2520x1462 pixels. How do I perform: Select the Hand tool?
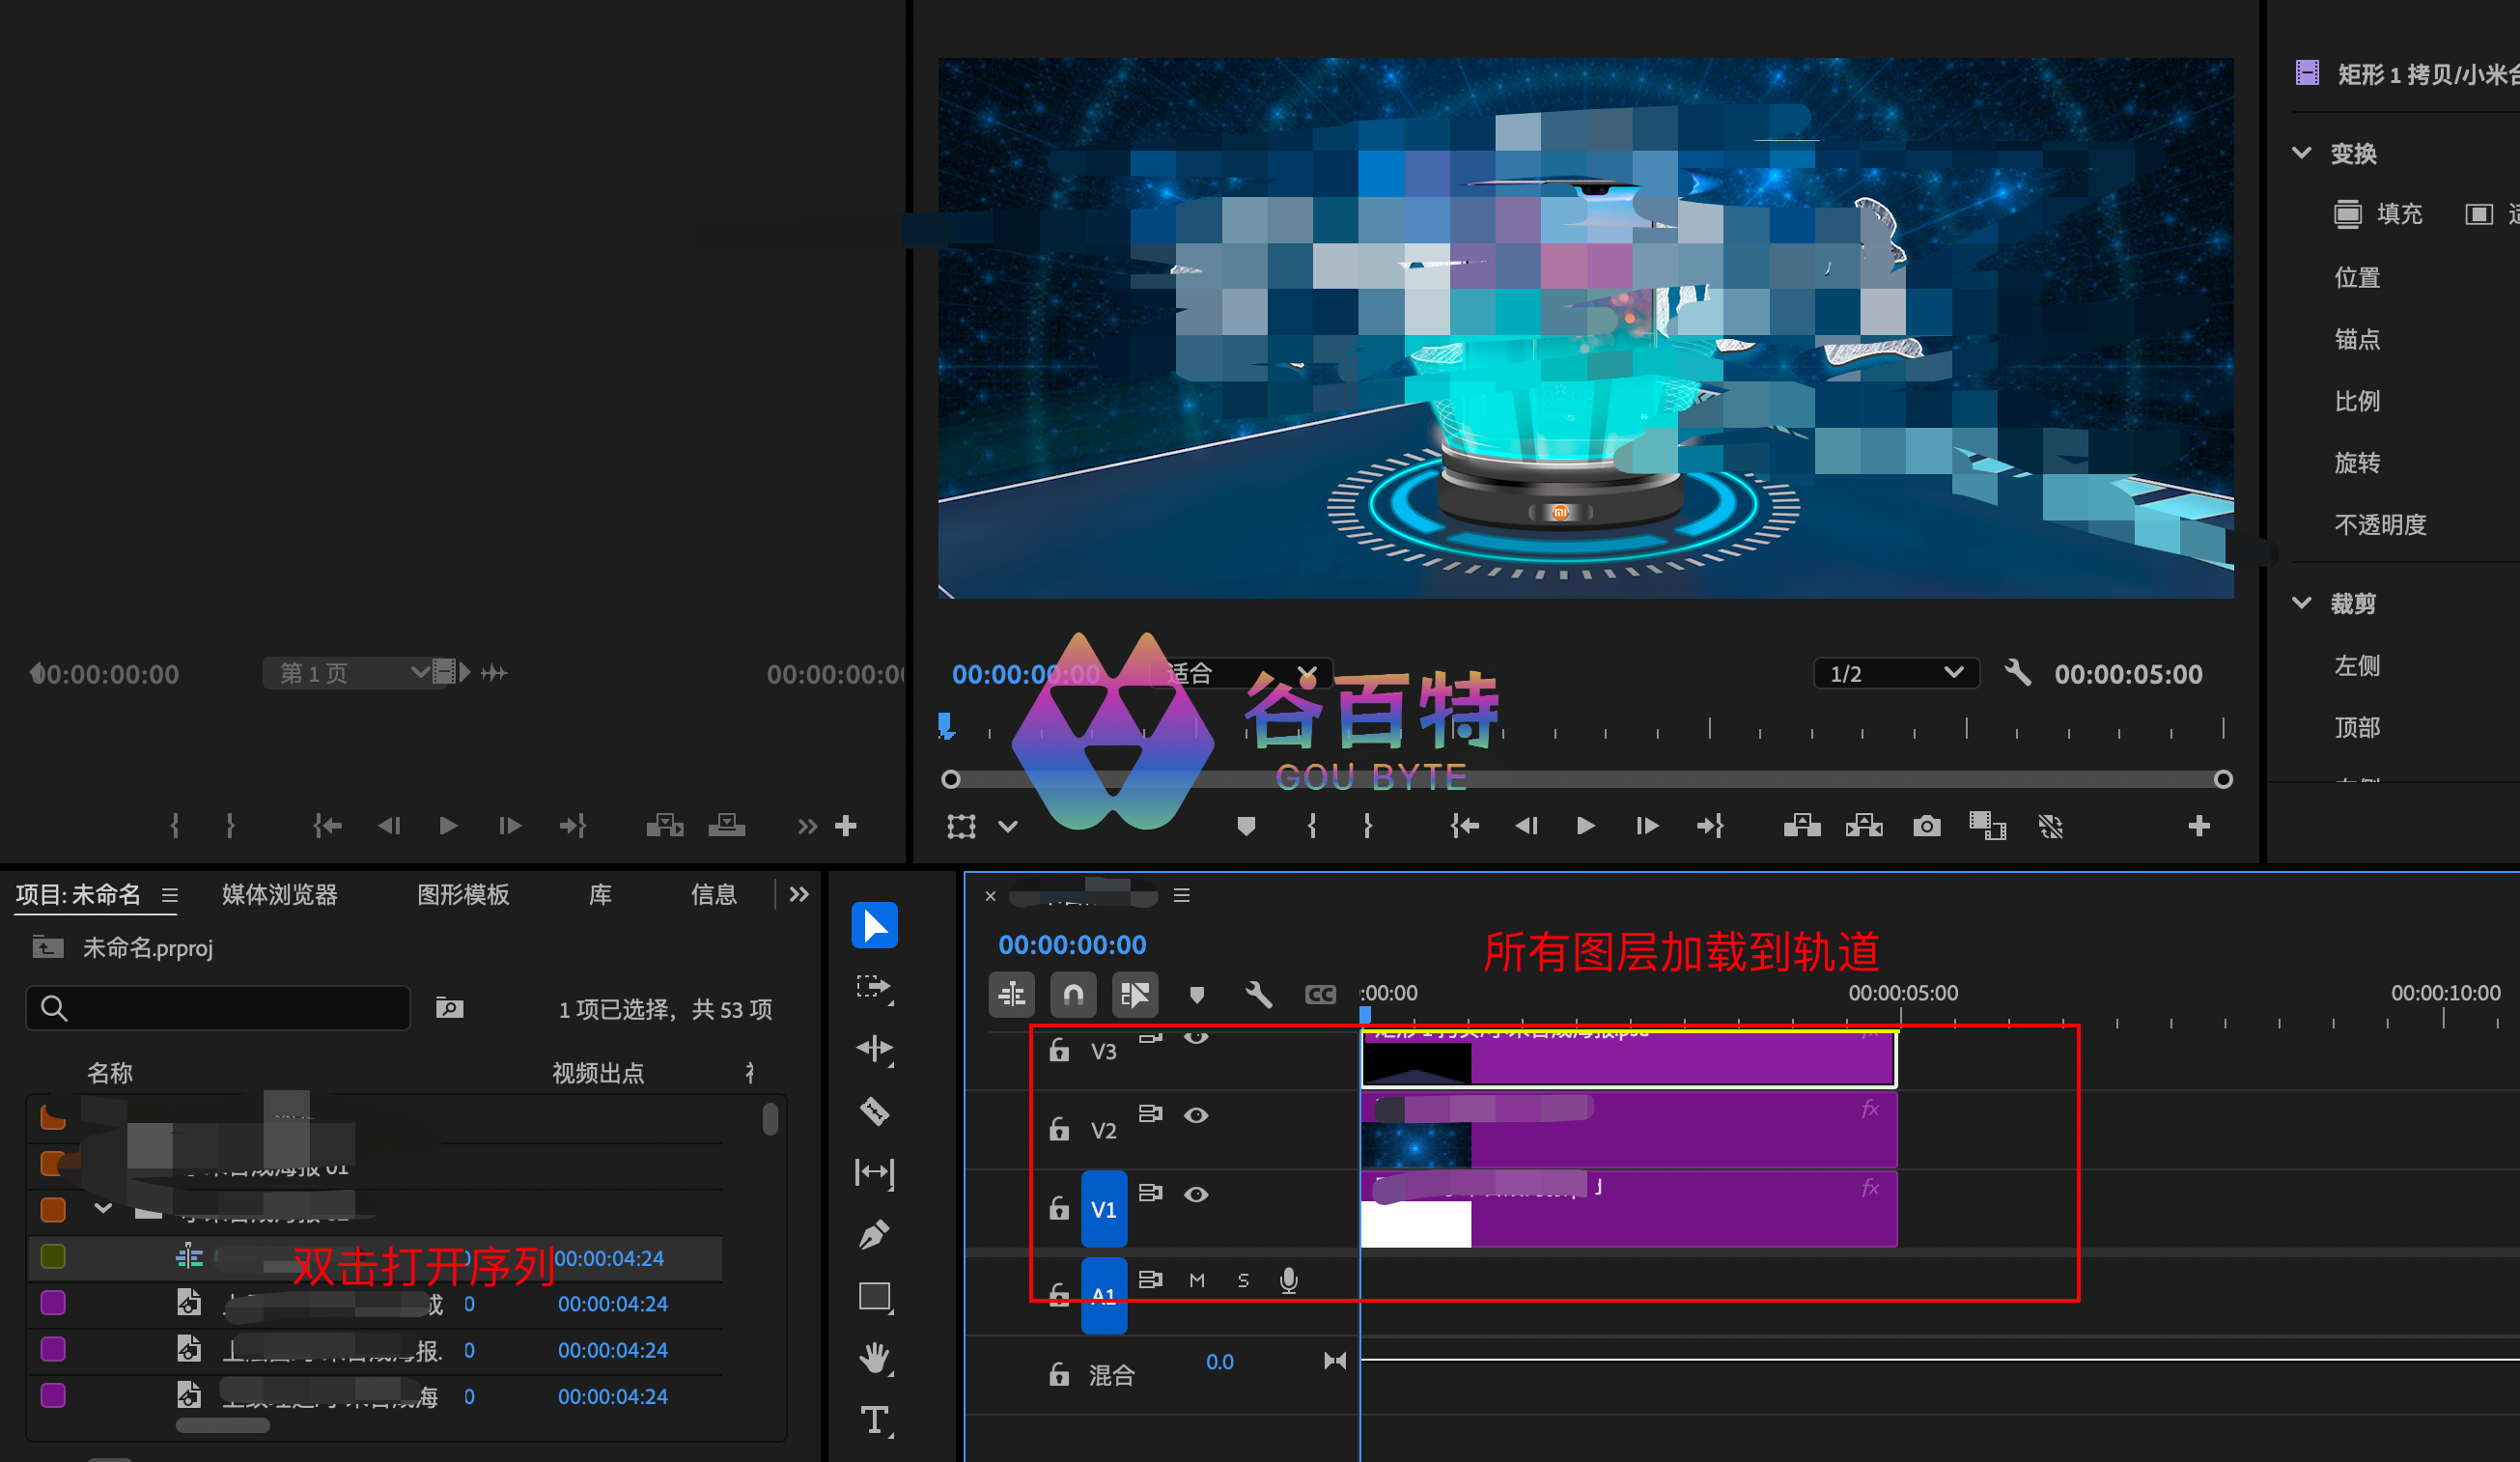coord(874,1358)
